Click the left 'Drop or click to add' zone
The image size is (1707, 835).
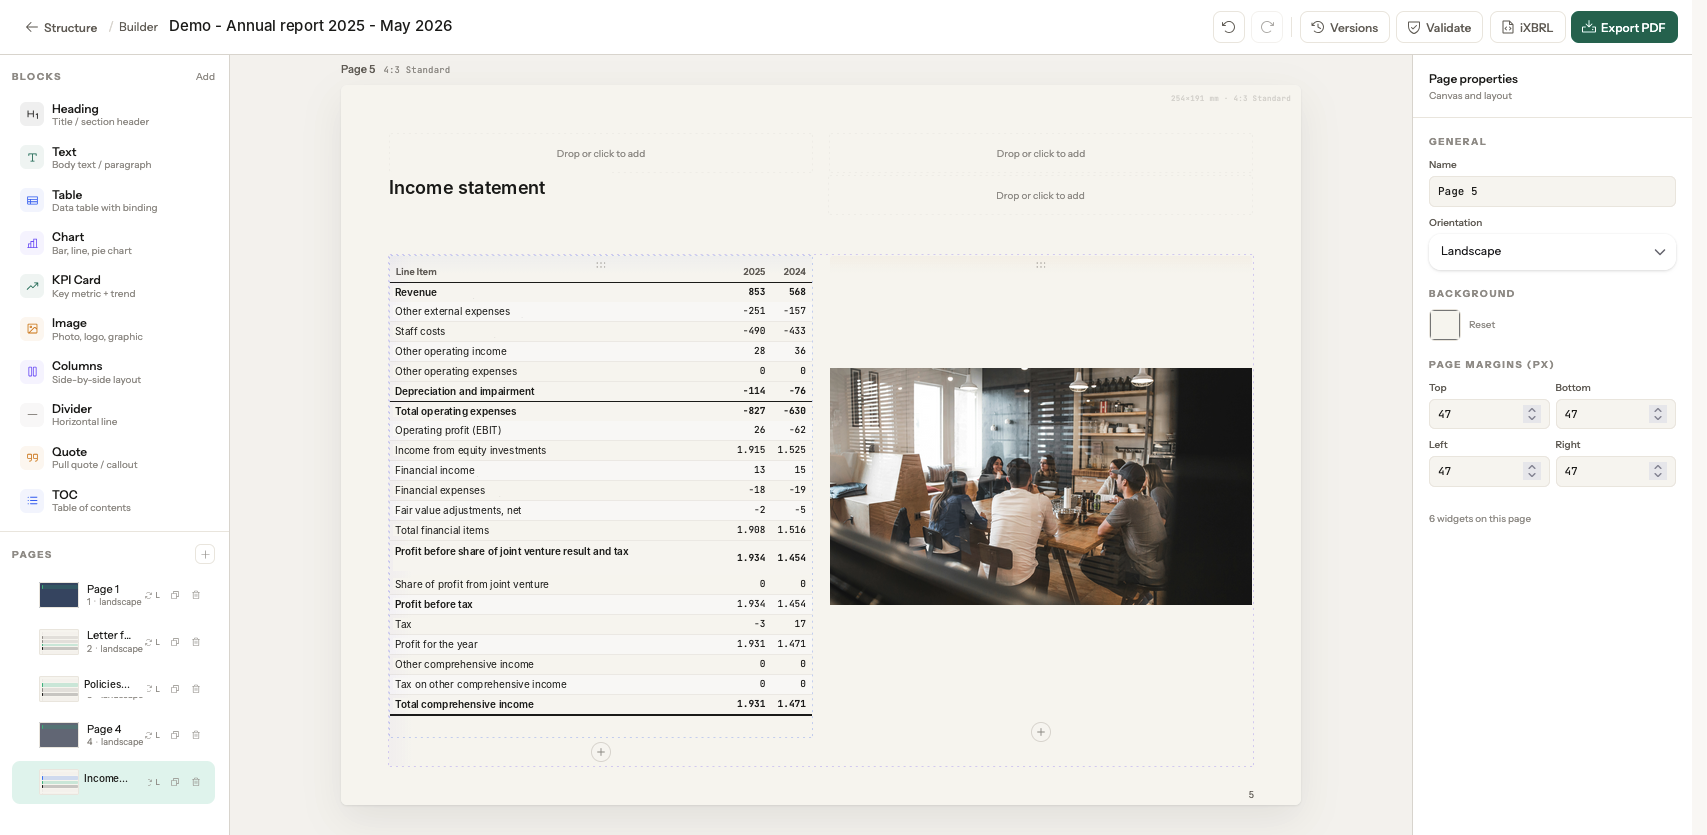click(601, 154)
